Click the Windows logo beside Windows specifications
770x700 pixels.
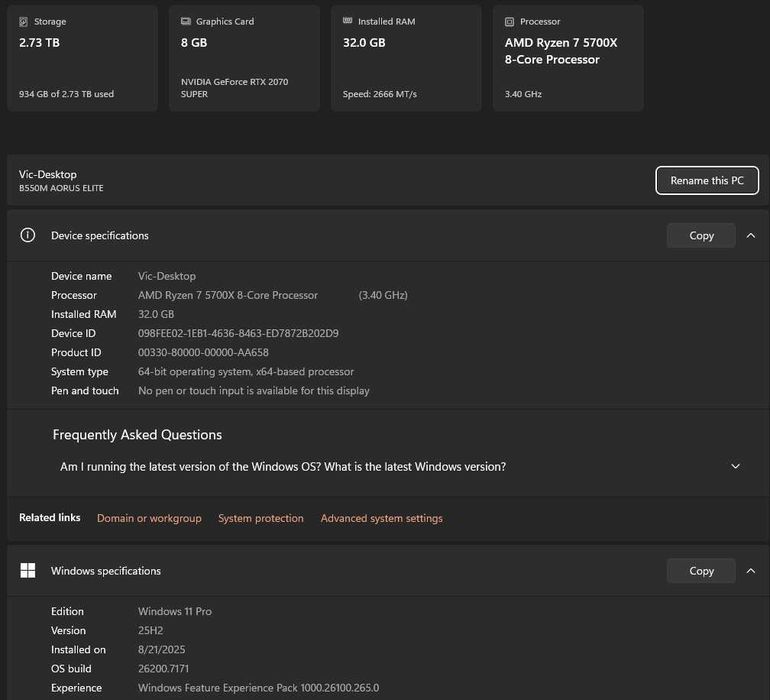click(x=28, y=570)
